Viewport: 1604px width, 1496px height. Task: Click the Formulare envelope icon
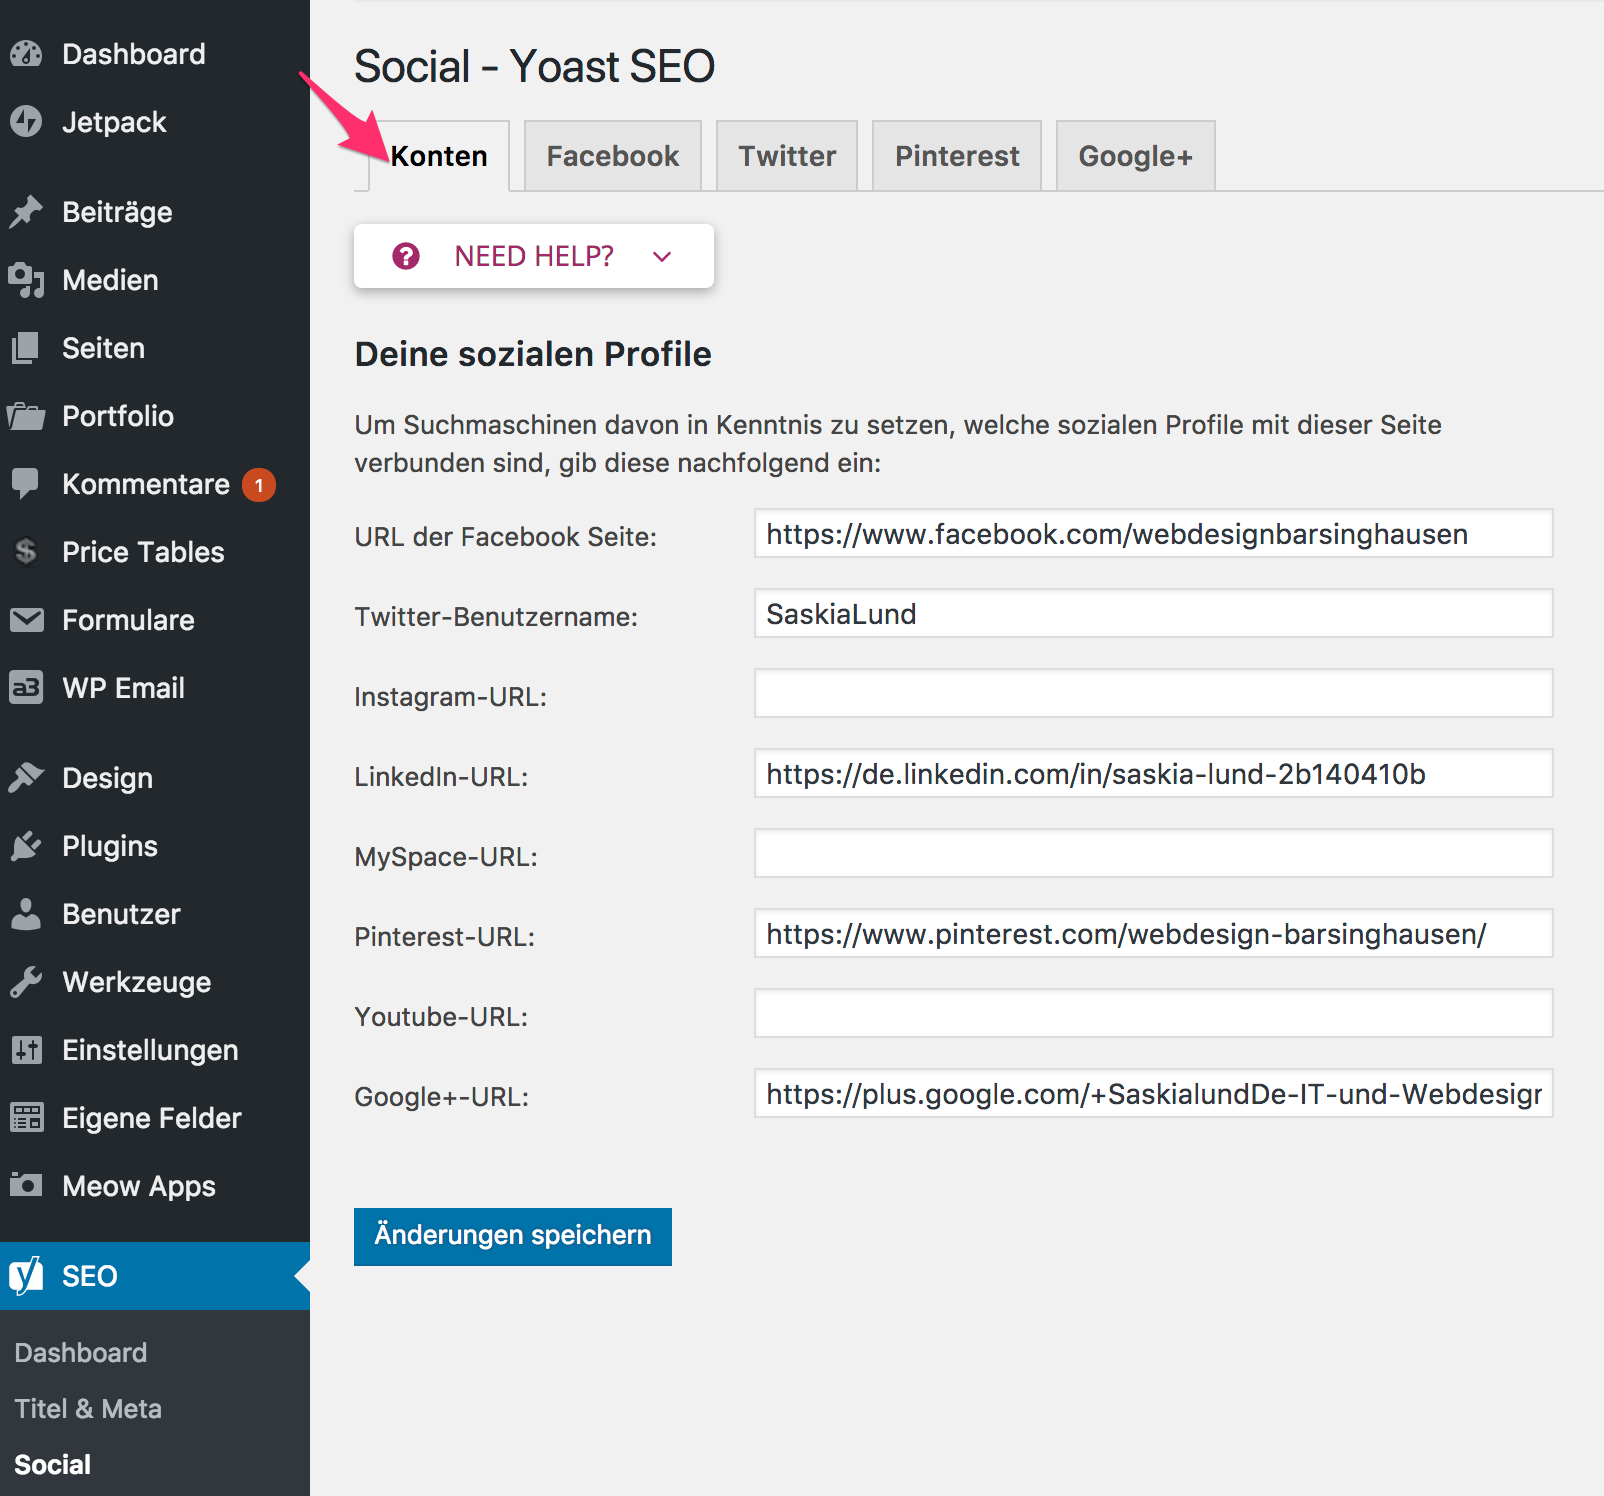click(26, 620)
